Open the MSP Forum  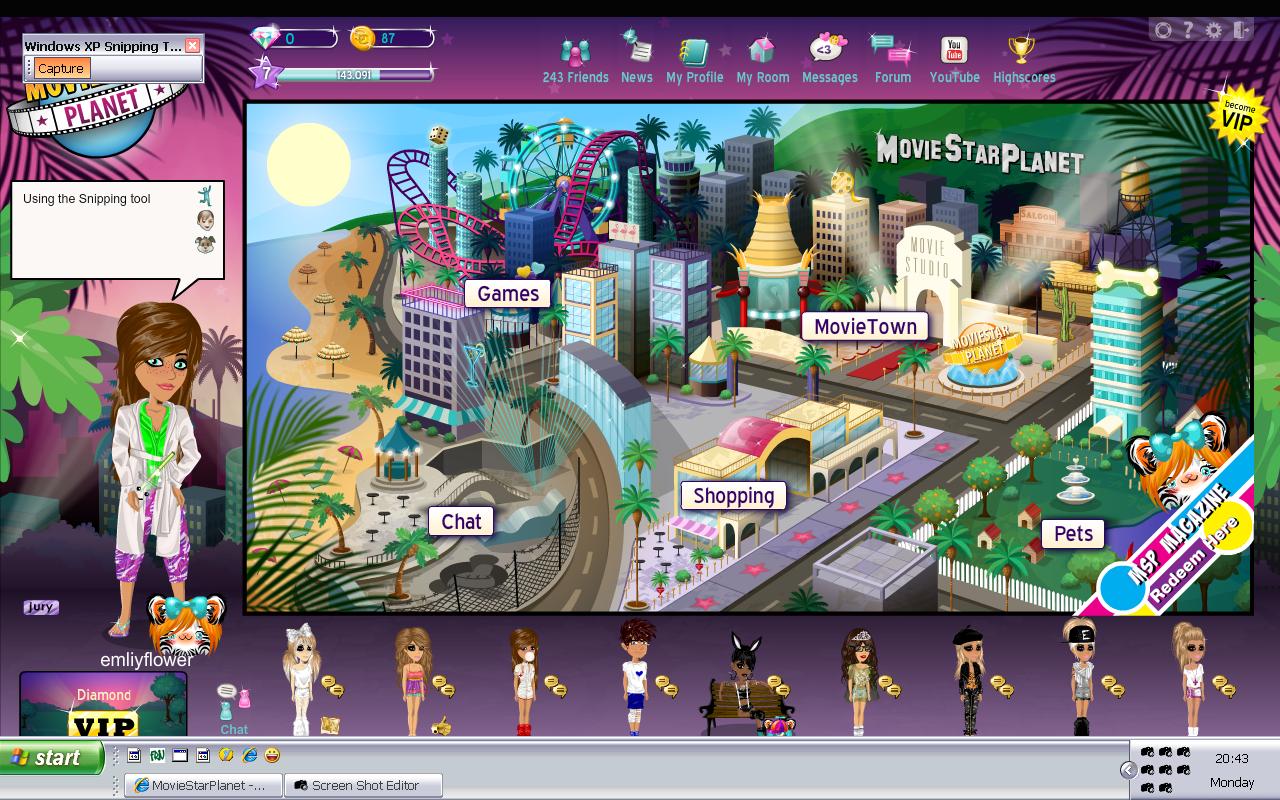[x=892, y=58]
